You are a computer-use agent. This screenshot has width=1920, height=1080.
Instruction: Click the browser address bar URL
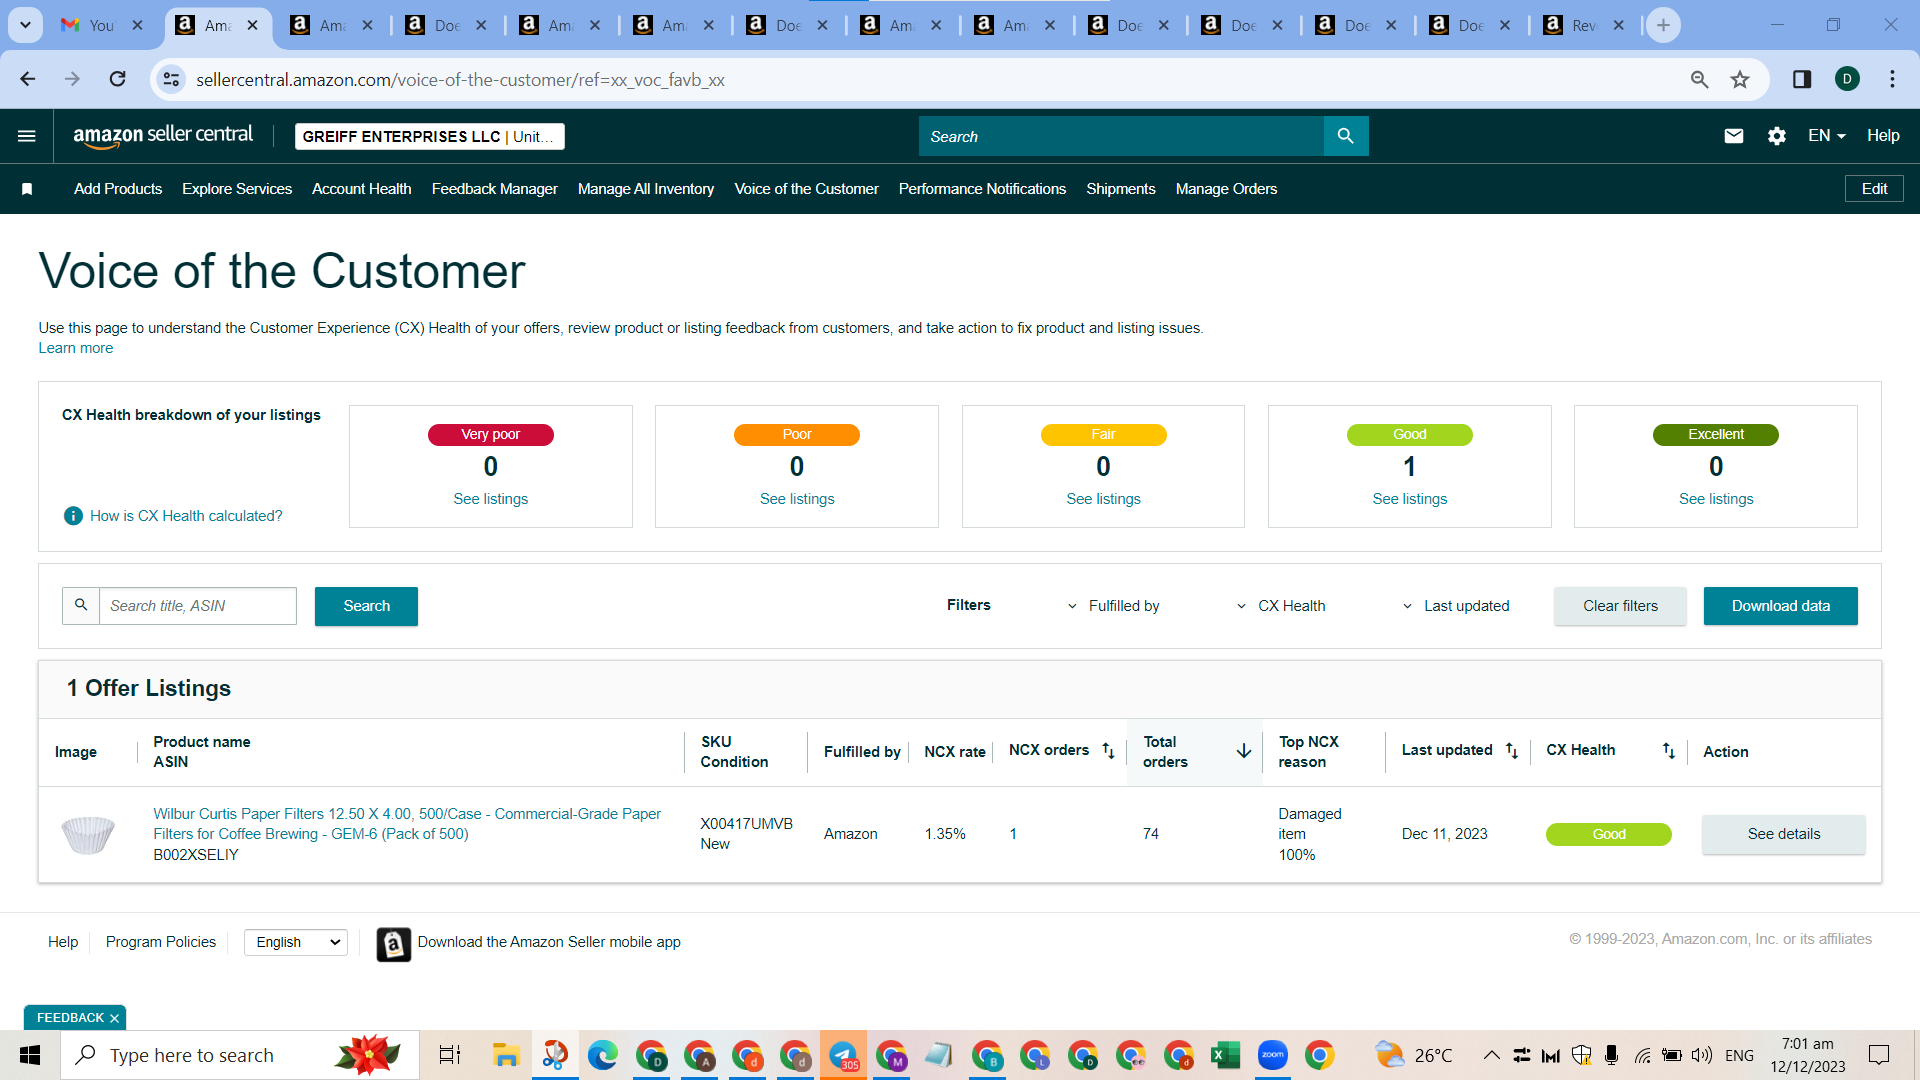(460, 79)
